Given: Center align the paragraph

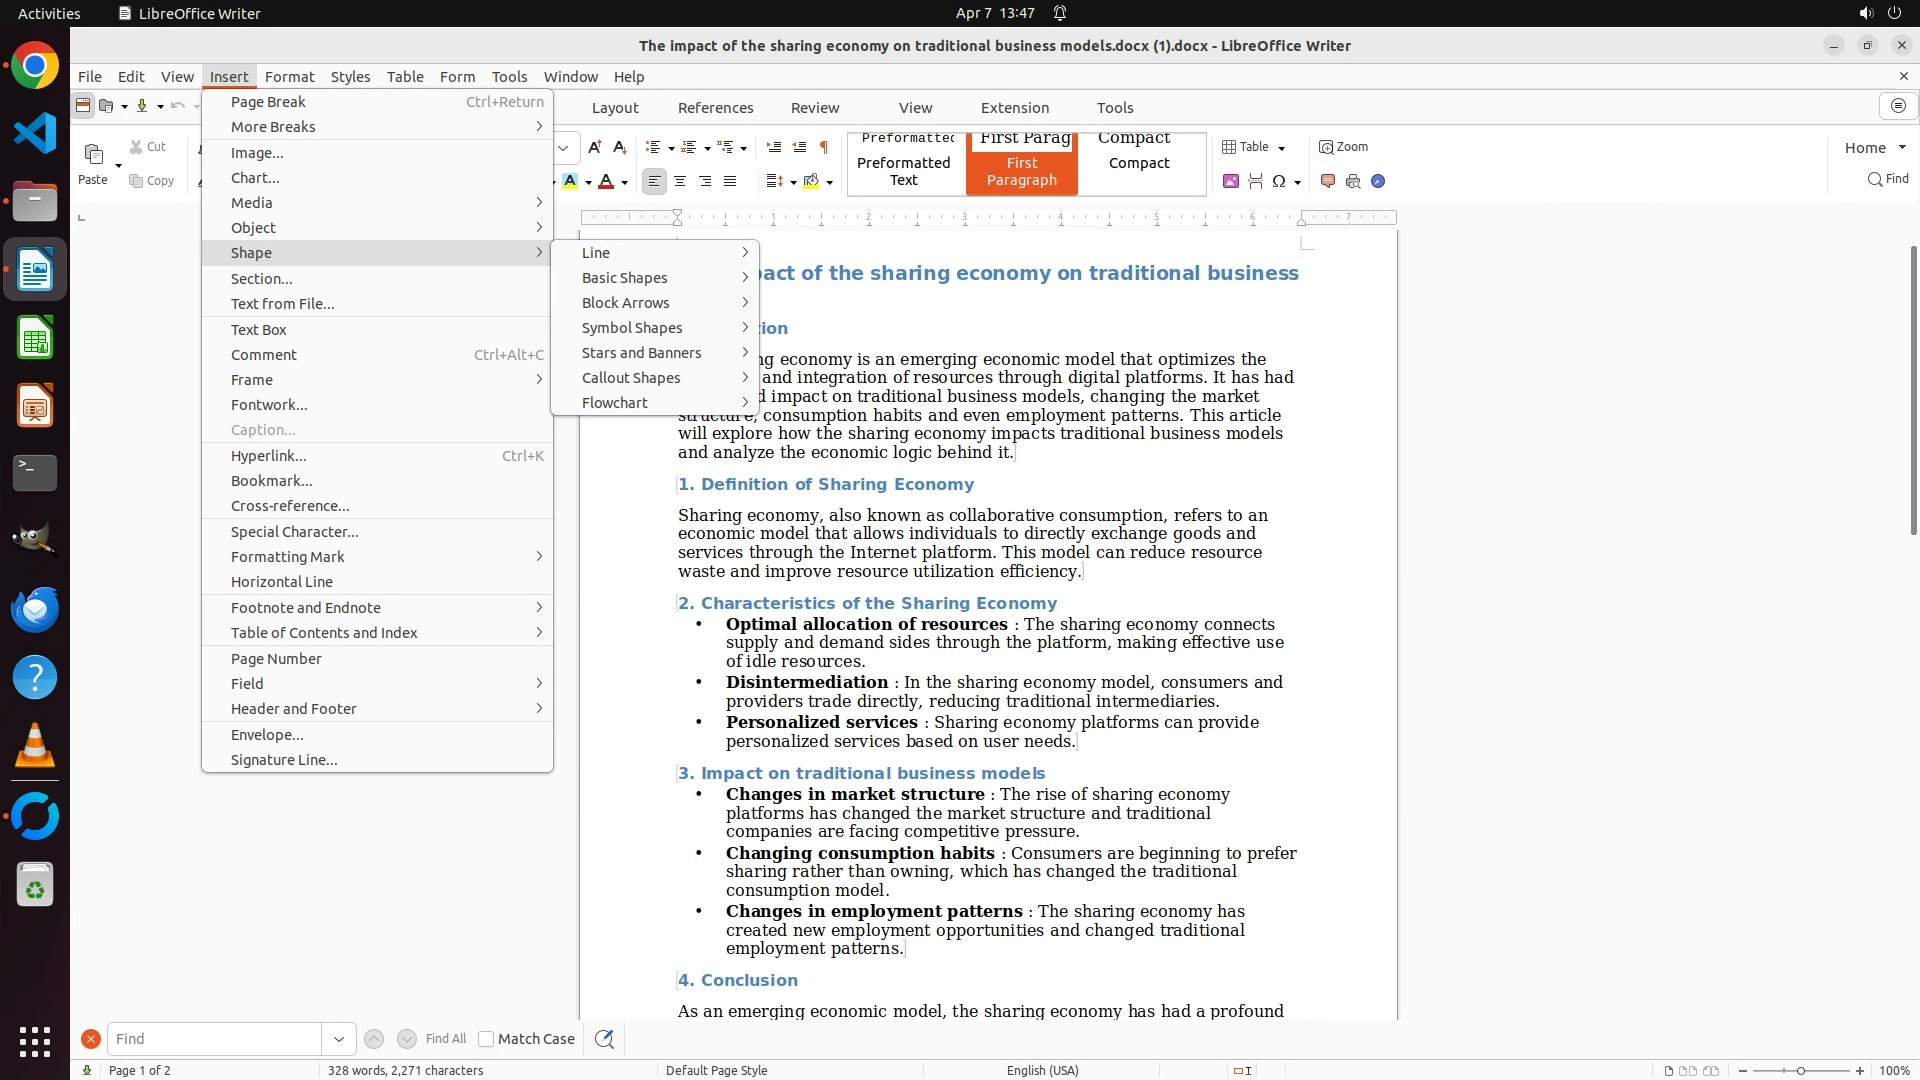Looking at the screenshot, I should [x=680, y=181].
